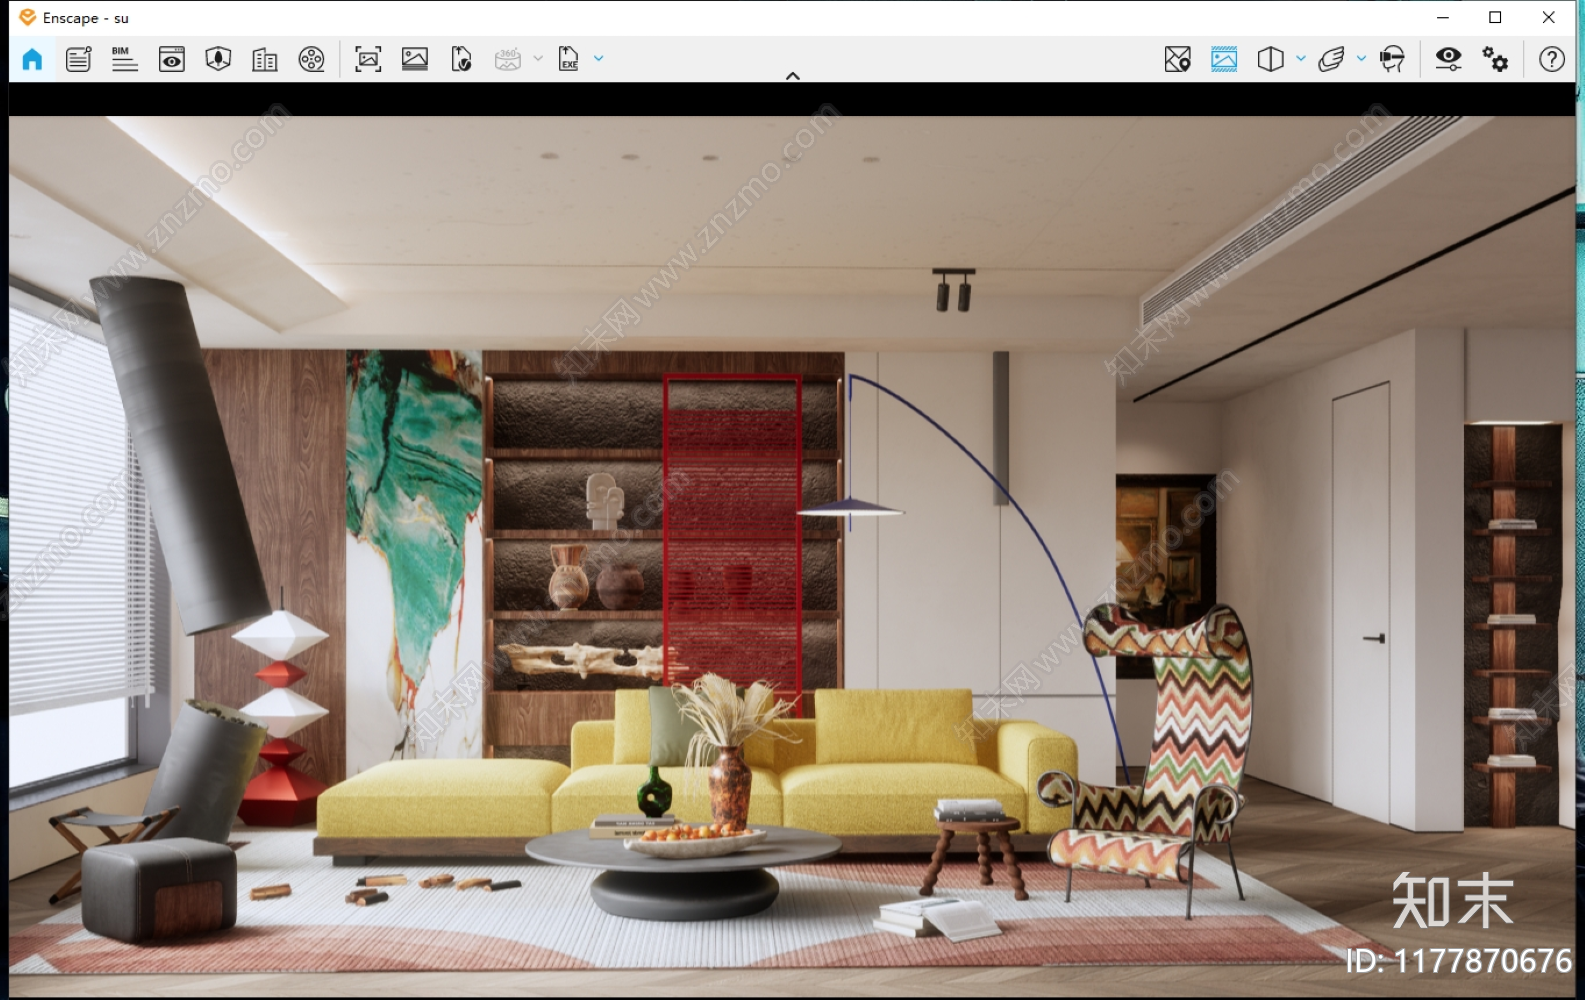The image size is (1585, 1000).
Task: Click the Enscape logo in the title bar
Action: click(27, 17)
